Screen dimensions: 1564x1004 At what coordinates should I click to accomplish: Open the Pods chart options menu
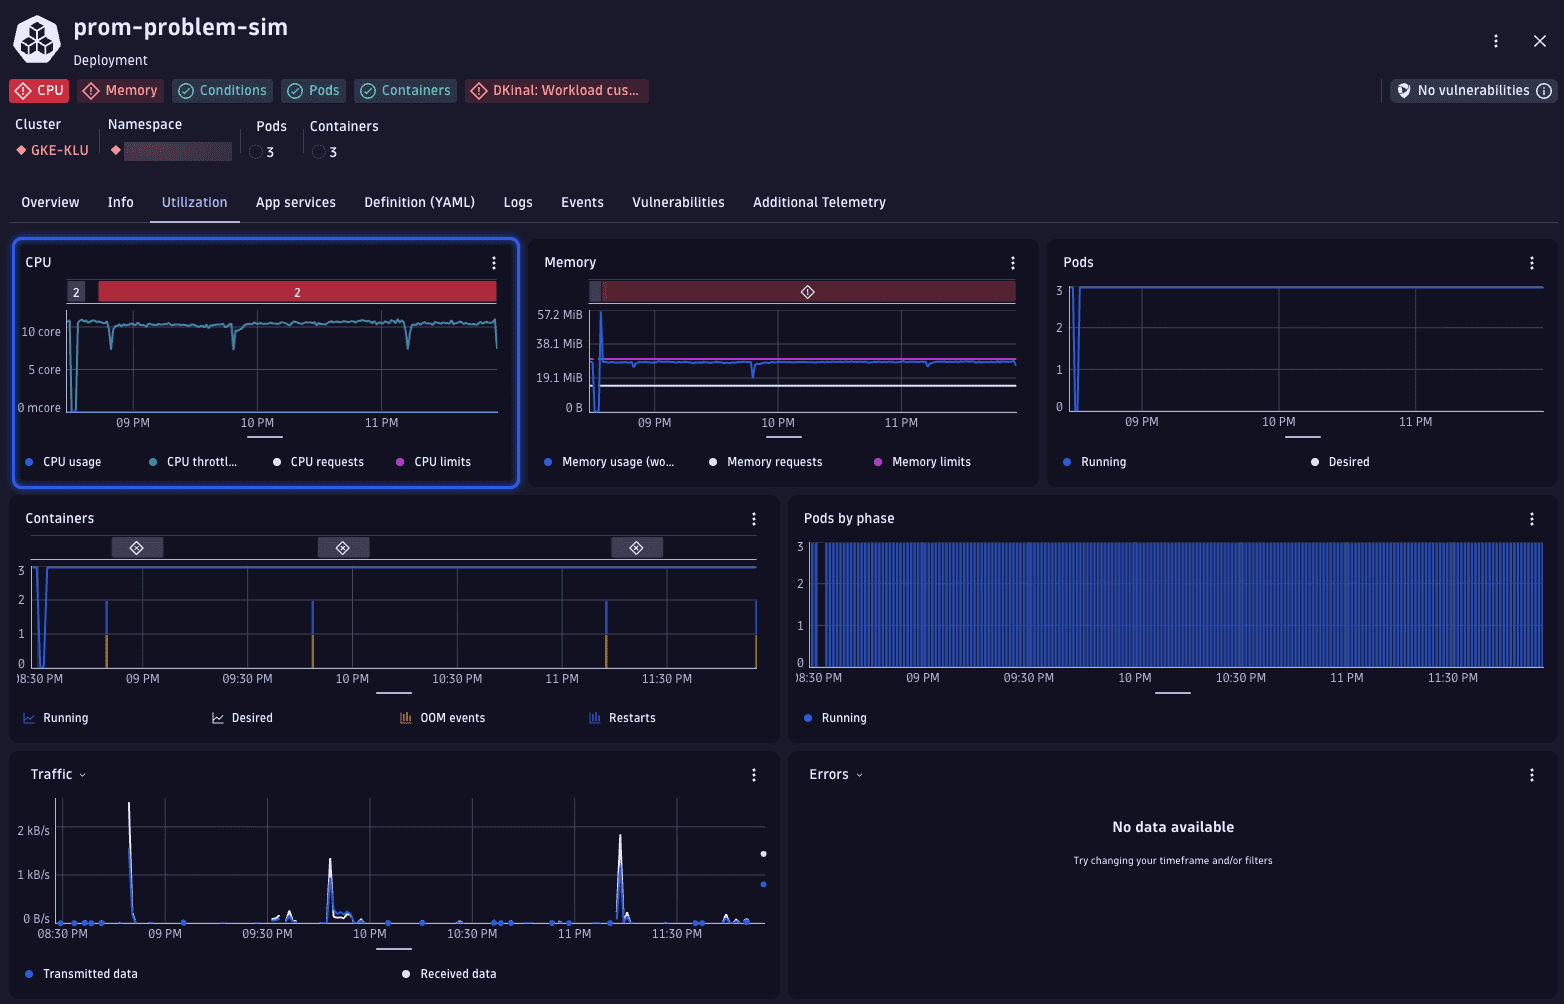point(1531,262)
